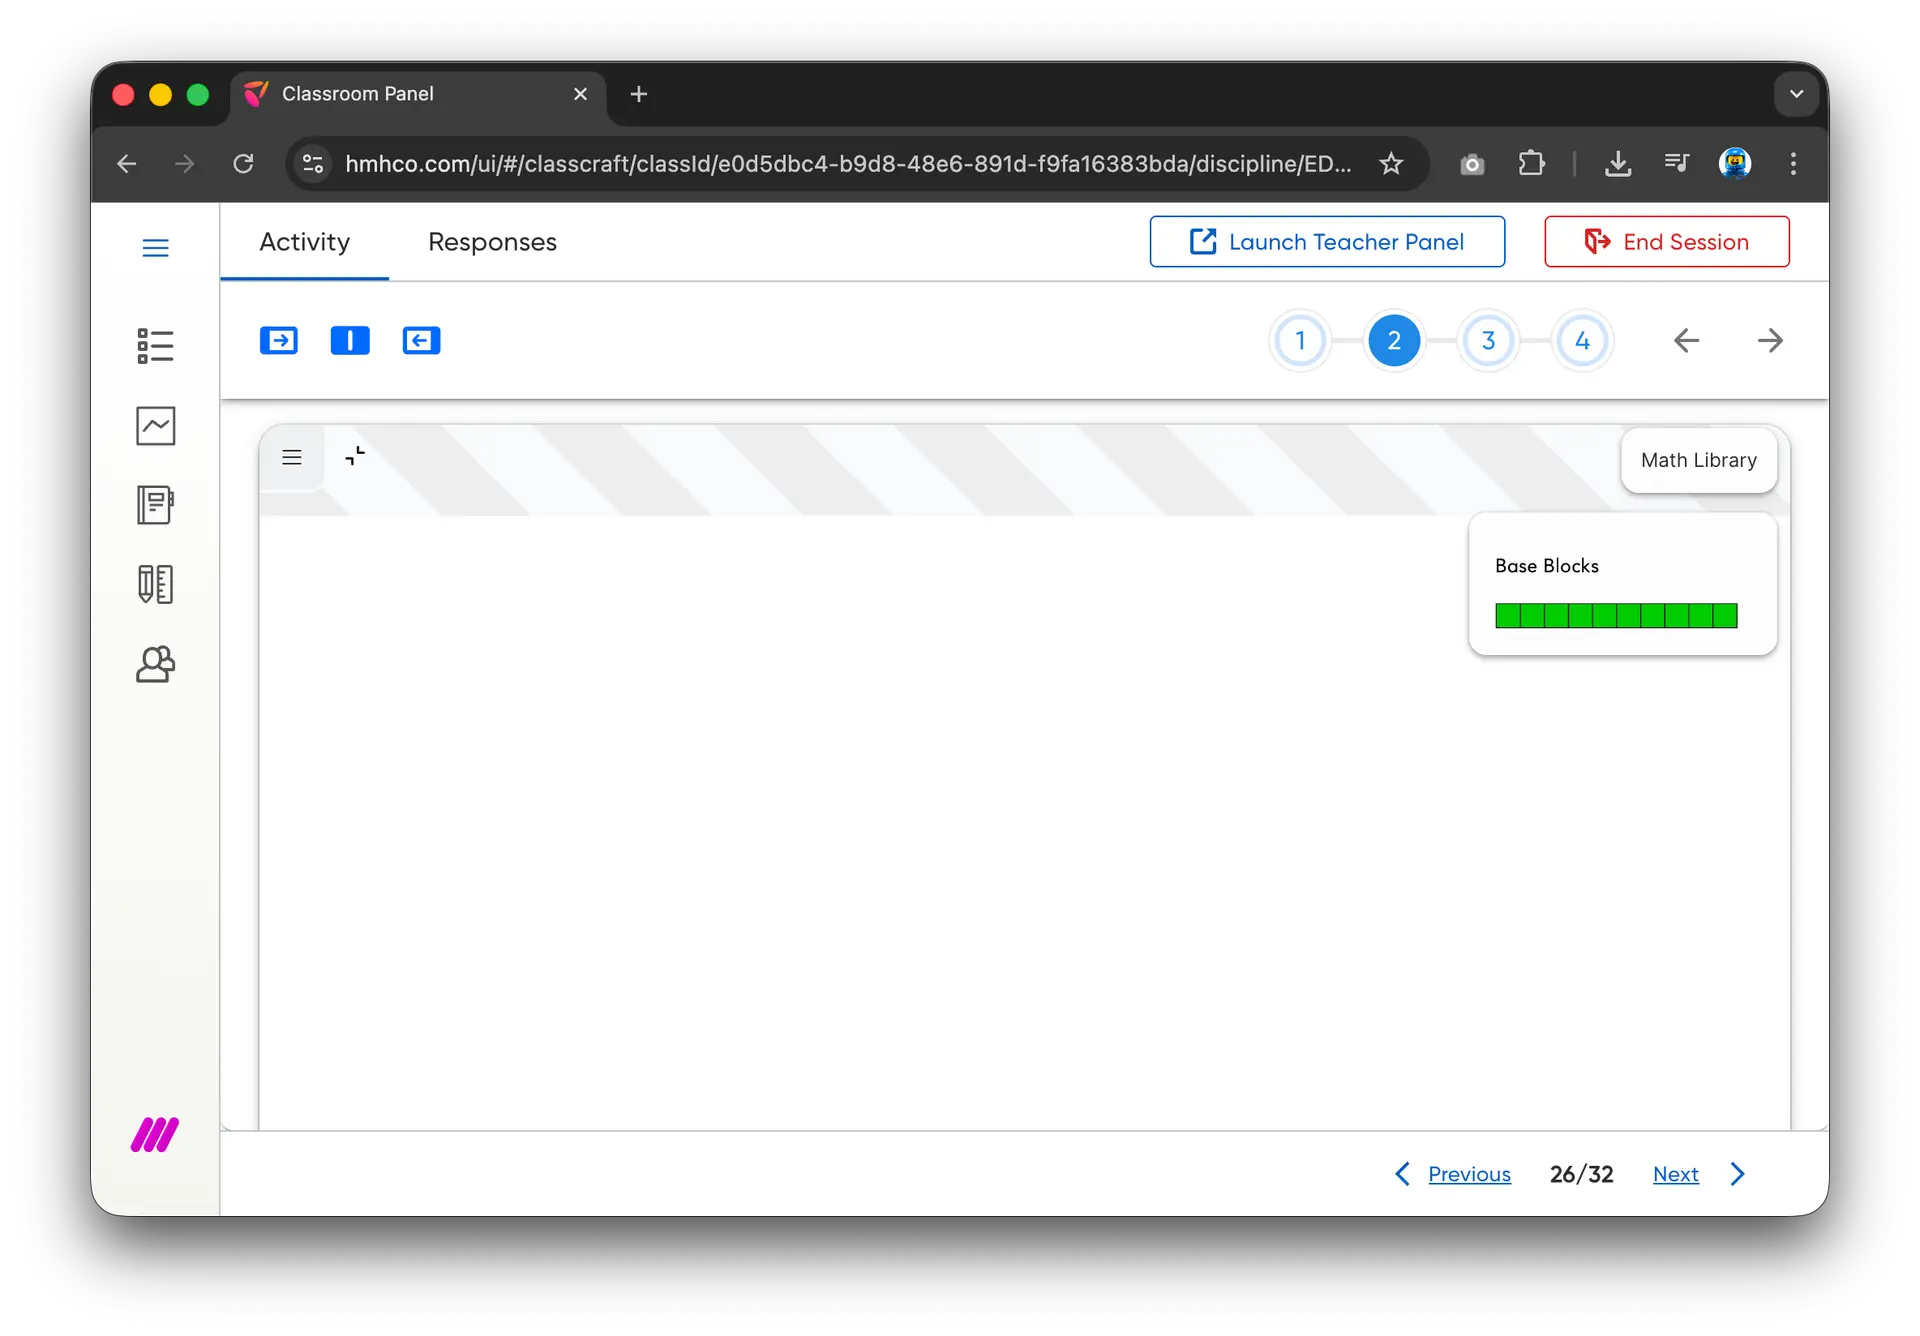The width and height of the screenshot is (1920, 1336).
Task: Click the End Session button
Action: tap(1666, 242)
